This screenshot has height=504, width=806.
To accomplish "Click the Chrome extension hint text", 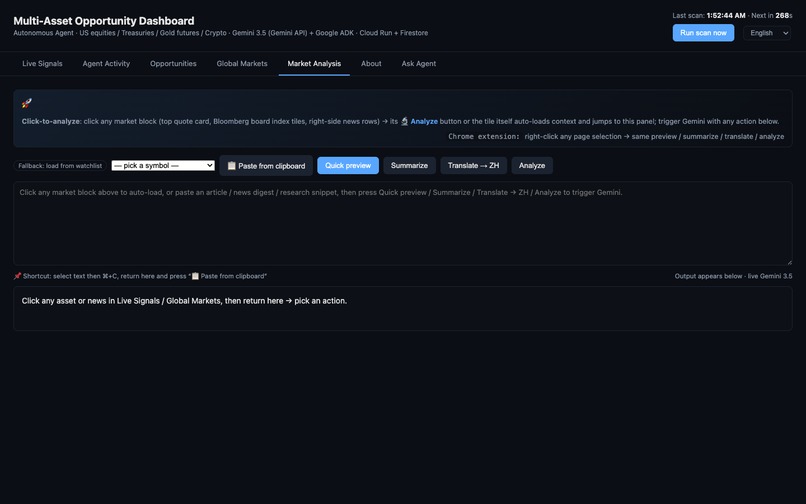I will point(616,136).
